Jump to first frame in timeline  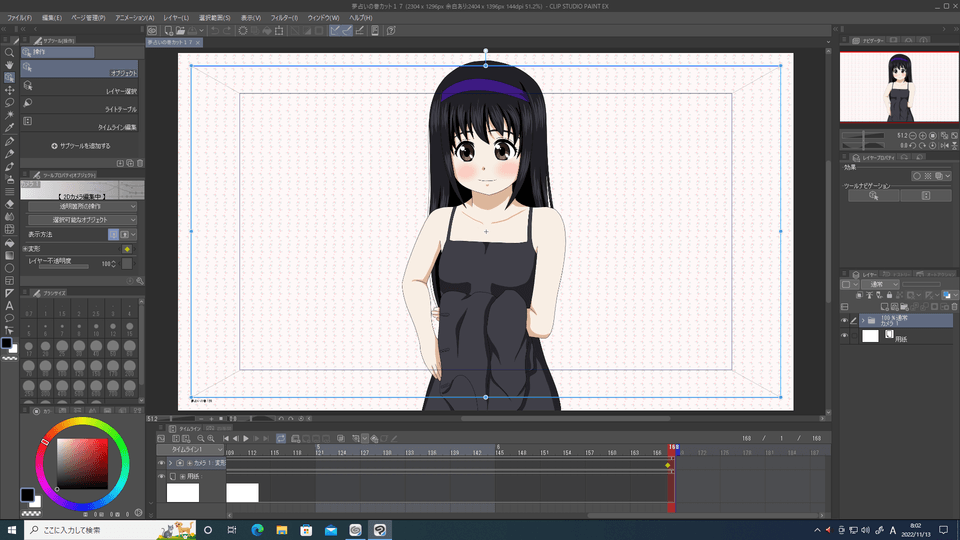pyautogui.click(x=226, y=438)
